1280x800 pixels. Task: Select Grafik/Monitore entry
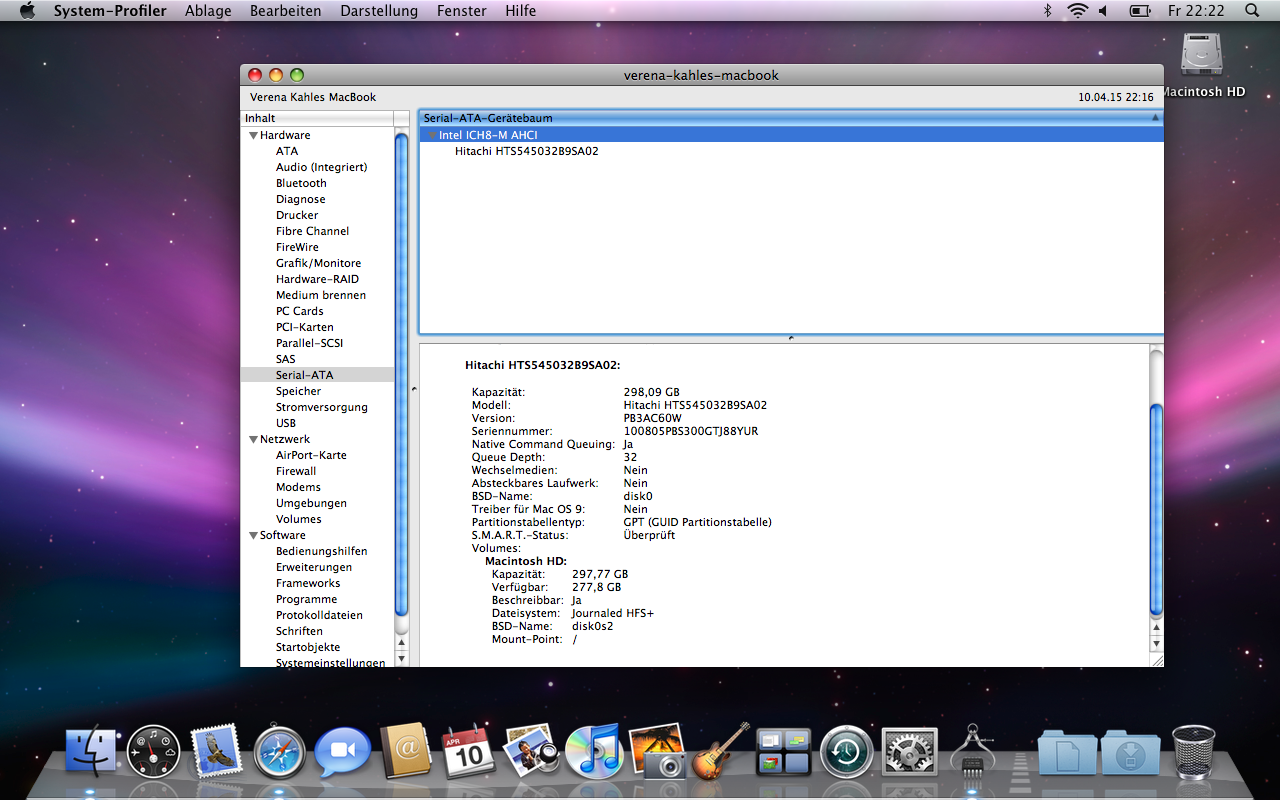[318, 263]
